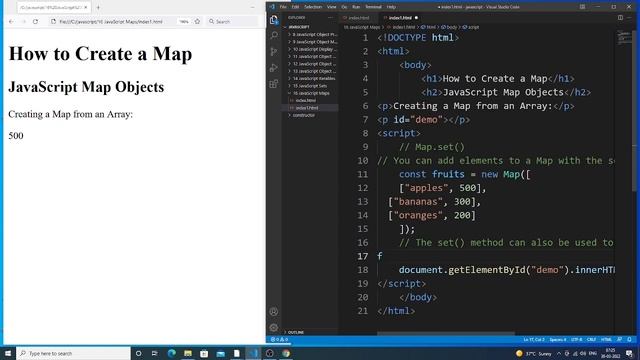The image size is (640, 360).
Task: Open Task View on the taskbar
Action: point(155,353)
